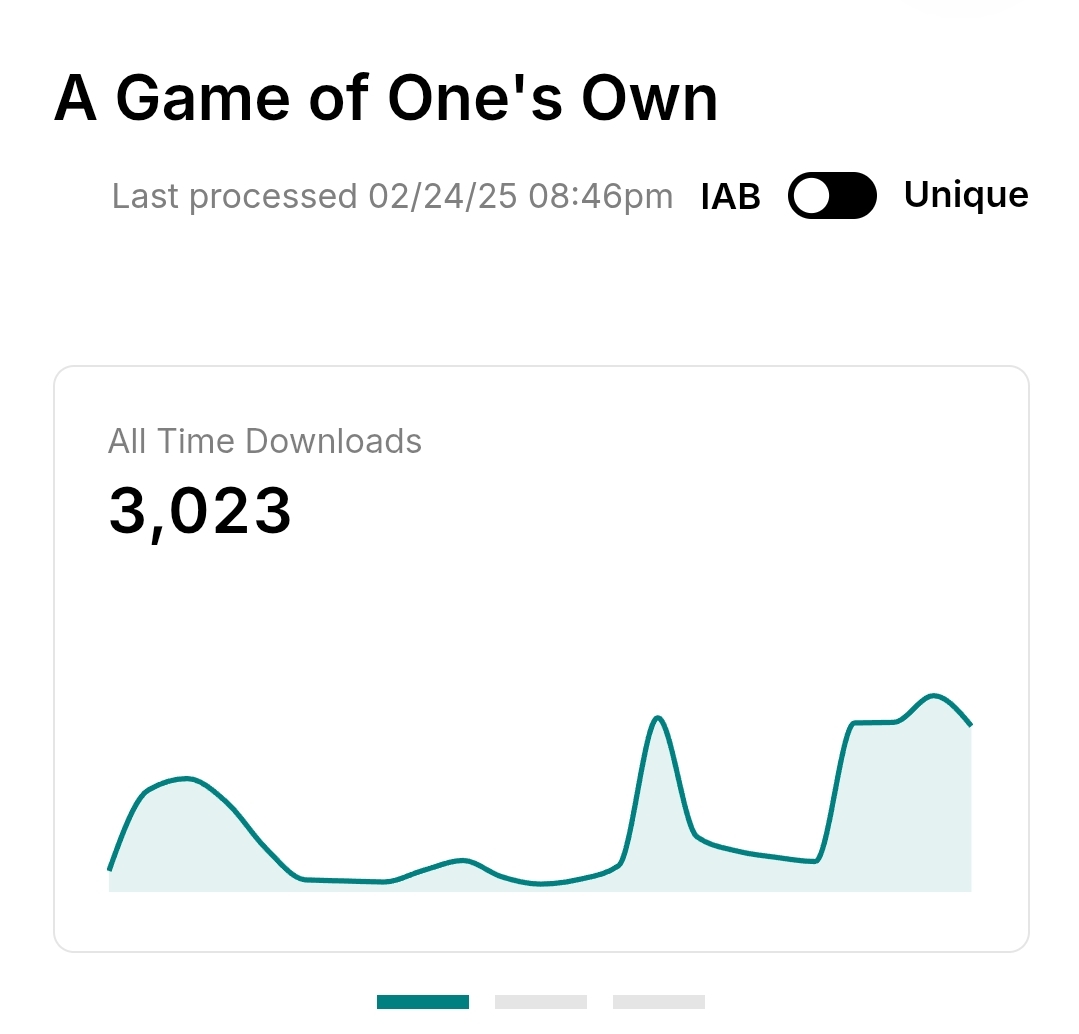Click the 3,023 downloads count
The width and height of the screenshot is (1079, 1034).
click(x=200, y=511)
